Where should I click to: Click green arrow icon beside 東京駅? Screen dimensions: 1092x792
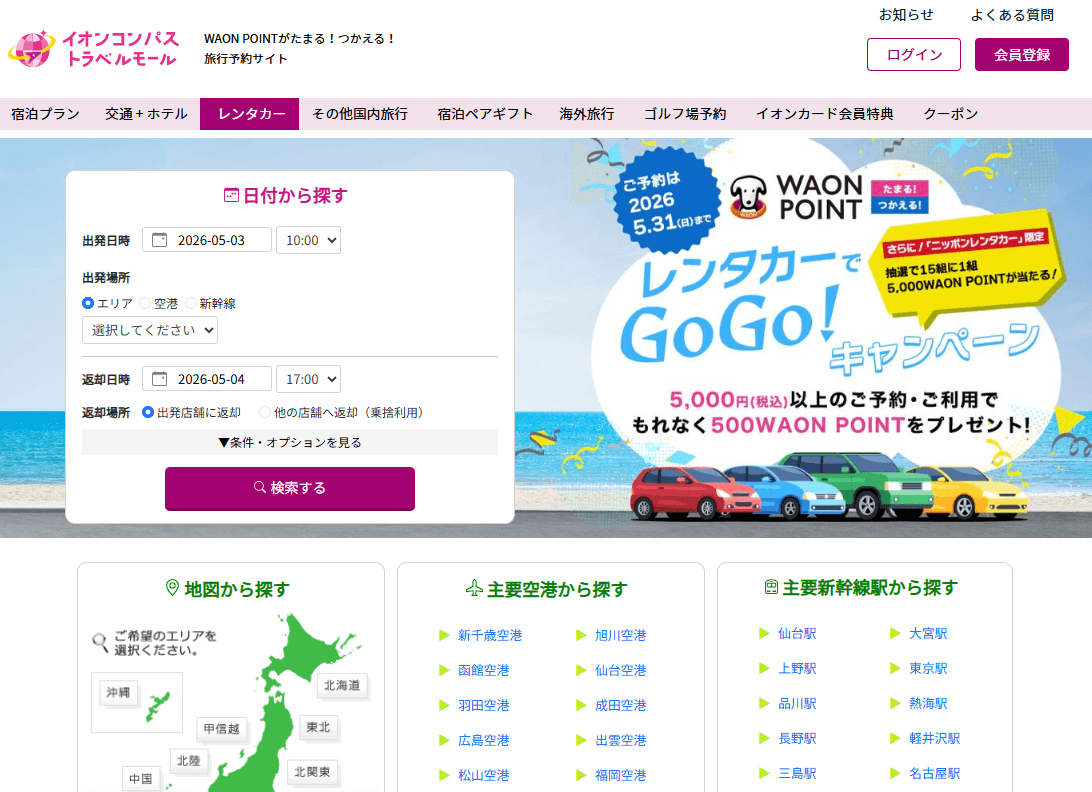click(x=896, y=668)
